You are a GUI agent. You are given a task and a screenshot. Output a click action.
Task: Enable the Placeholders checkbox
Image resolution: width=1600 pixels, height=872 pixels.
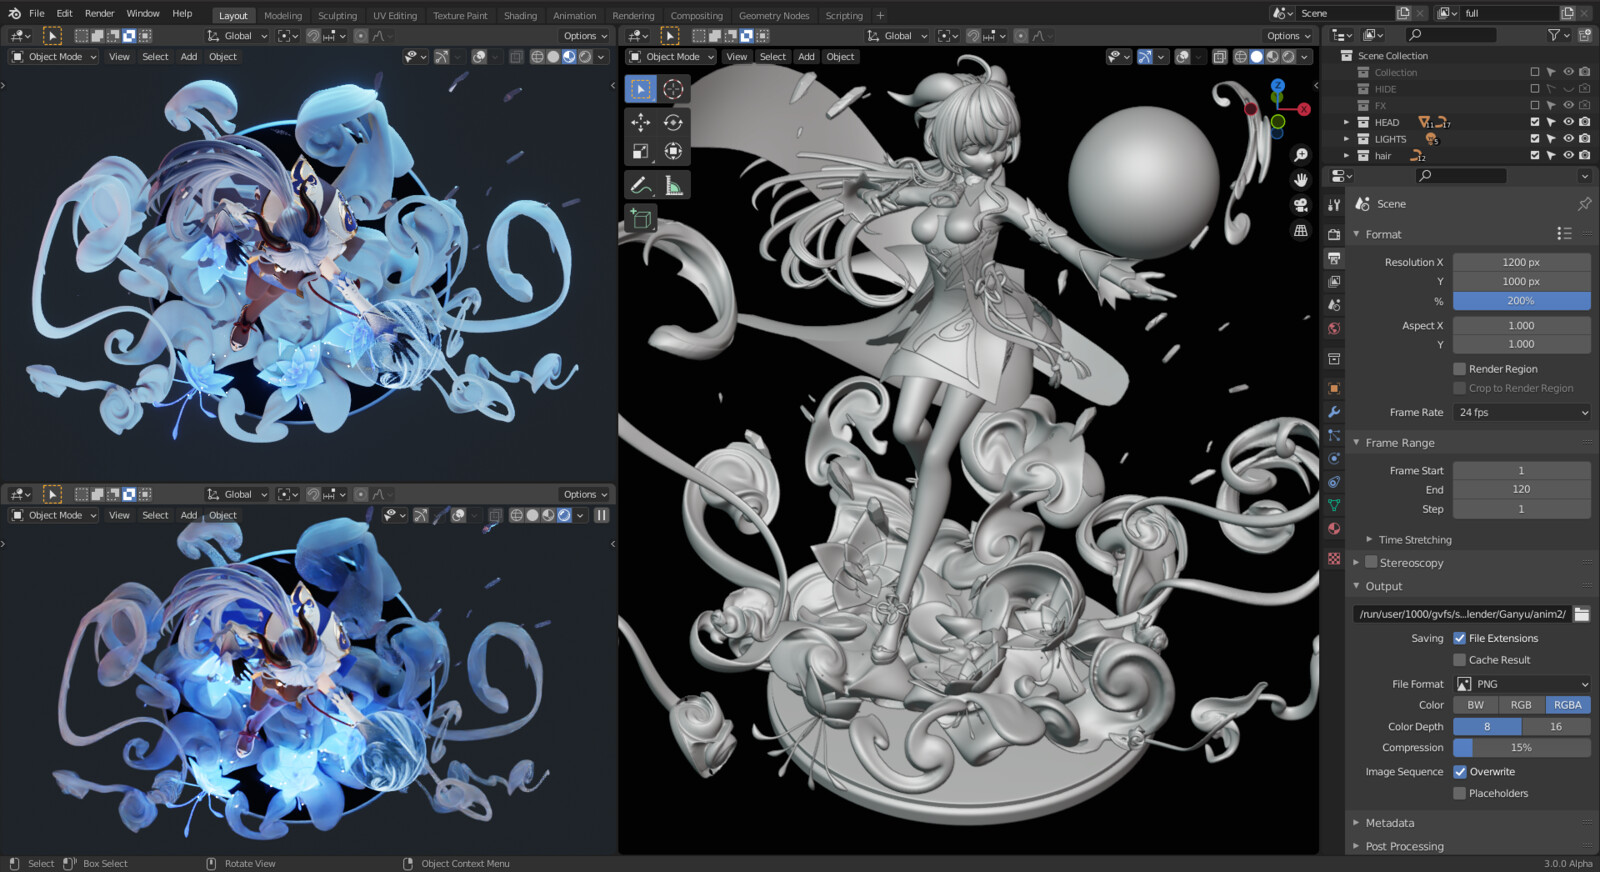[1459, 794]
